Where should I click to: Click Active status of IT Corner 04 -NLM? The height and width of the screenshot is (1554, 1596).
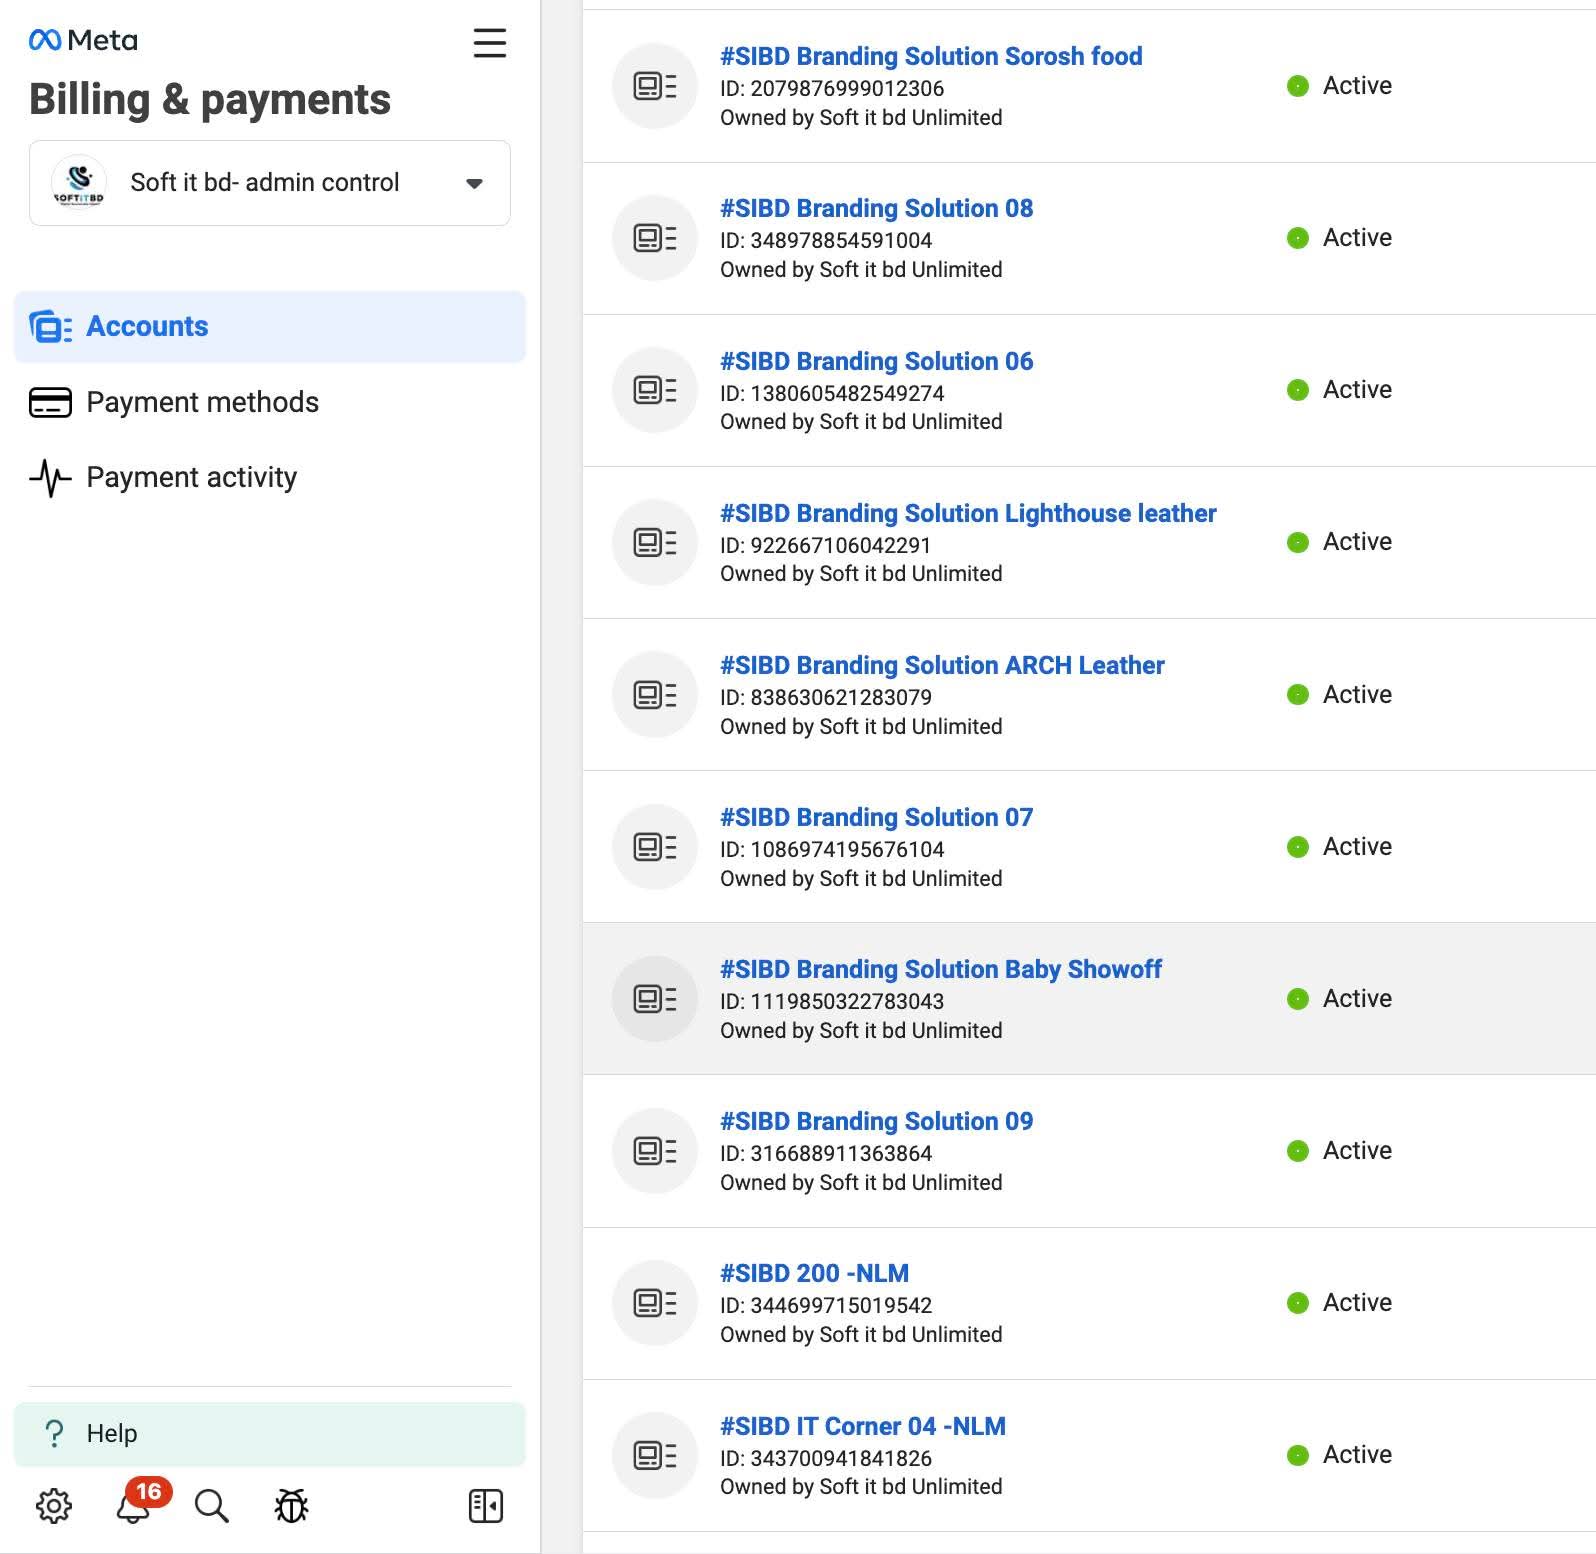[1339, 1454]
